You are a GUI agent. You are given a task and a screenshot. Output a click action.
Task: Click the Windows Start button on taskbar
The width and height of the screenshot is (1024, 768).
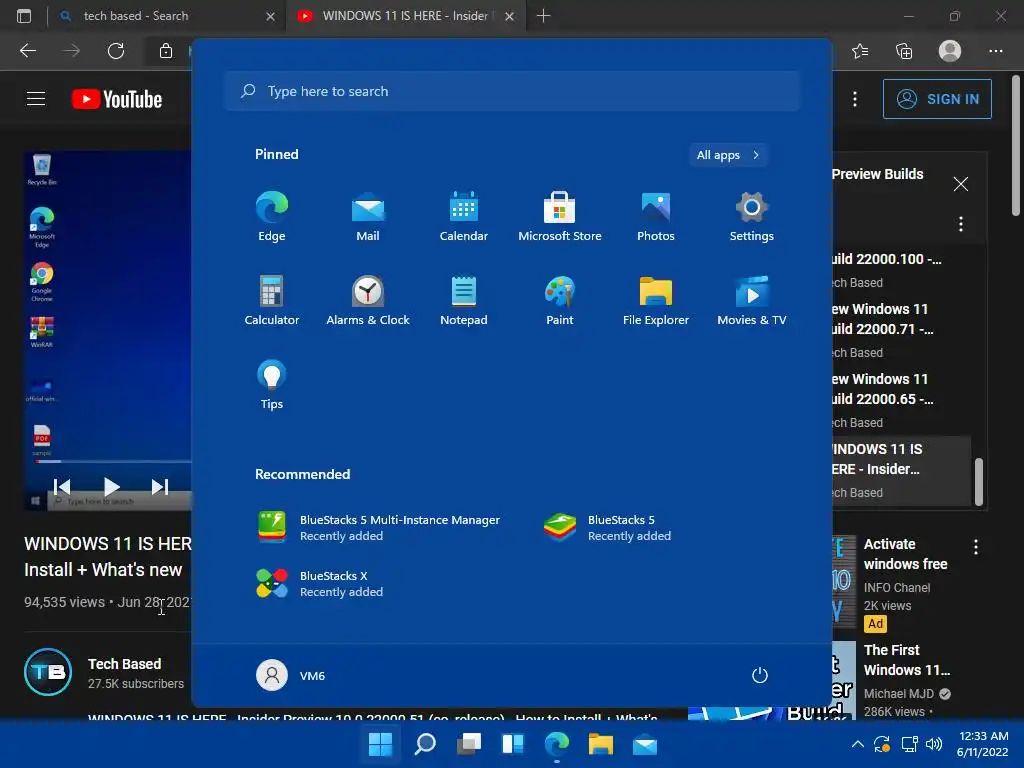[380, 744]
